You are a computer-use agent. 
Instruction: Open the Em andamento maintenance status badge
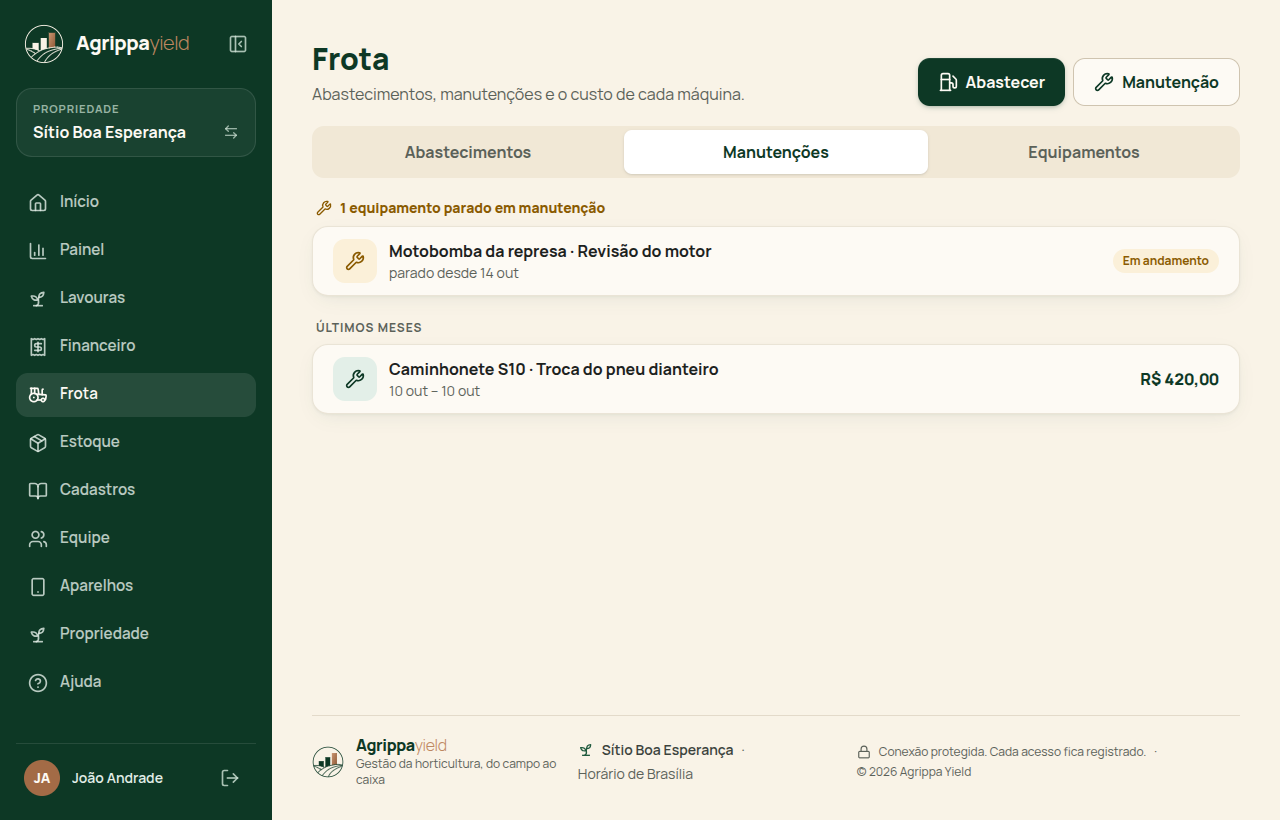tap(1166, 261)
